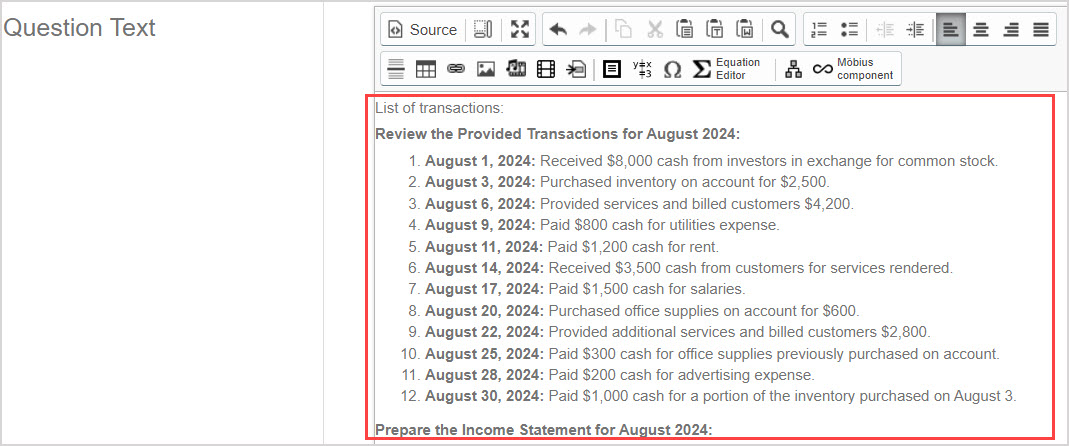Screen dimensions: 1069x446
Task: Toggle align left formatting
Action: click(x=951, y=30)
